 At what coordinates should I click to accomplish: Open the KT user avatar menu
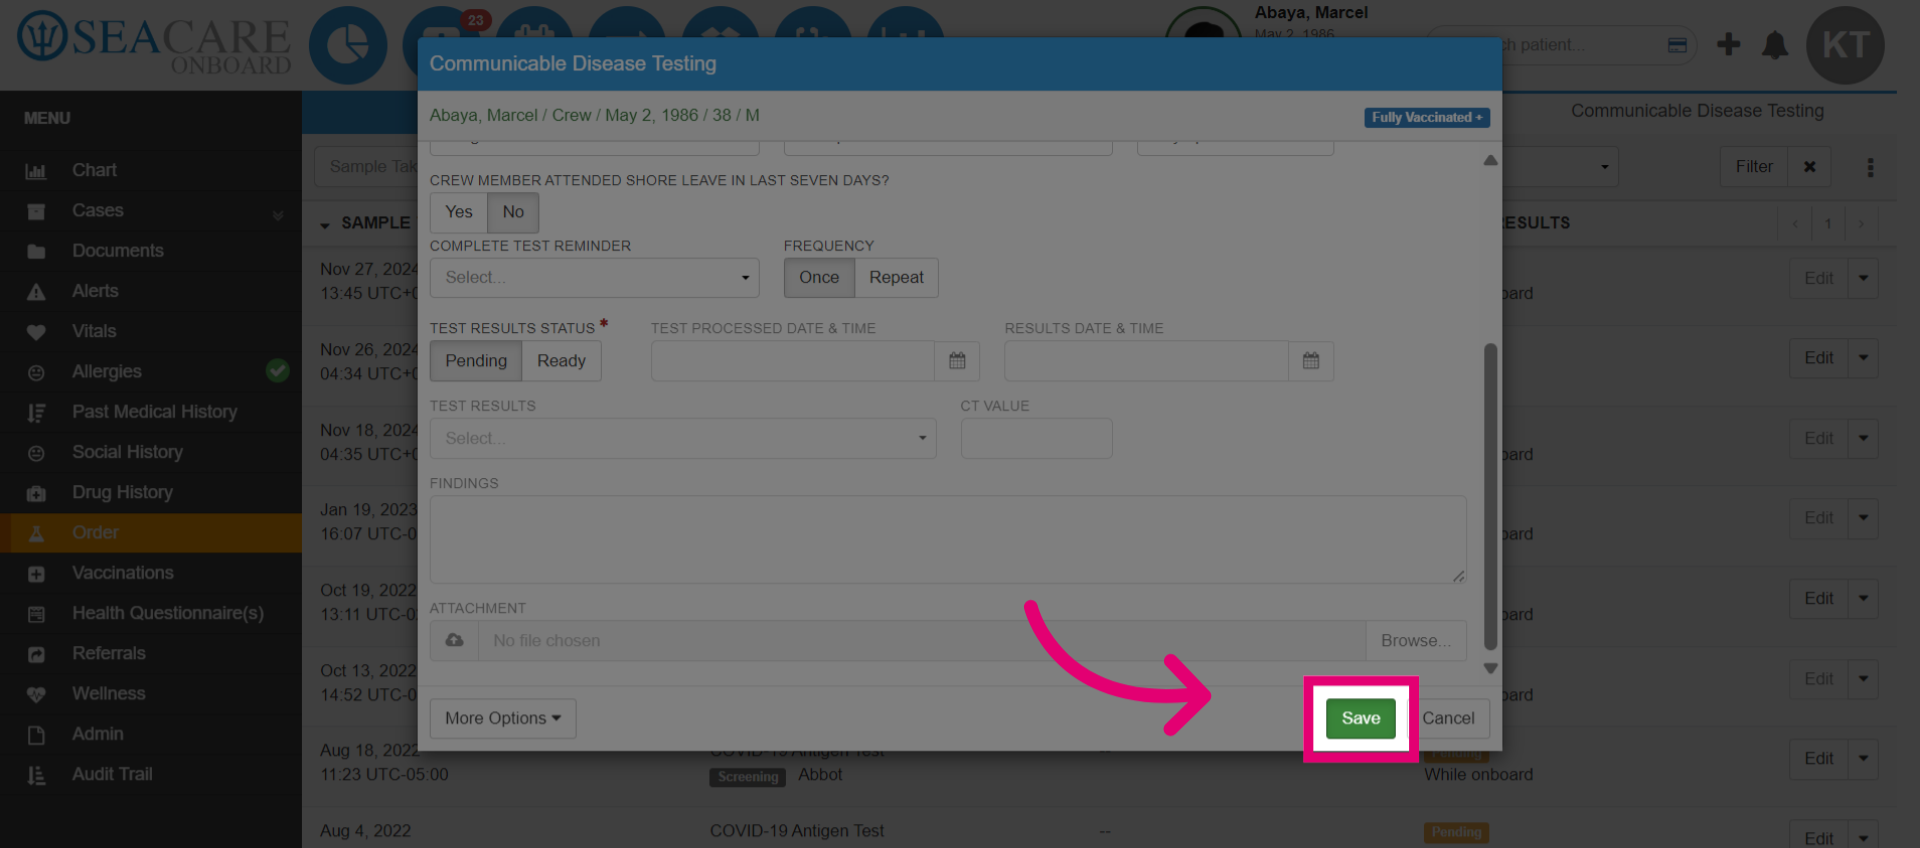[1845, 45]
